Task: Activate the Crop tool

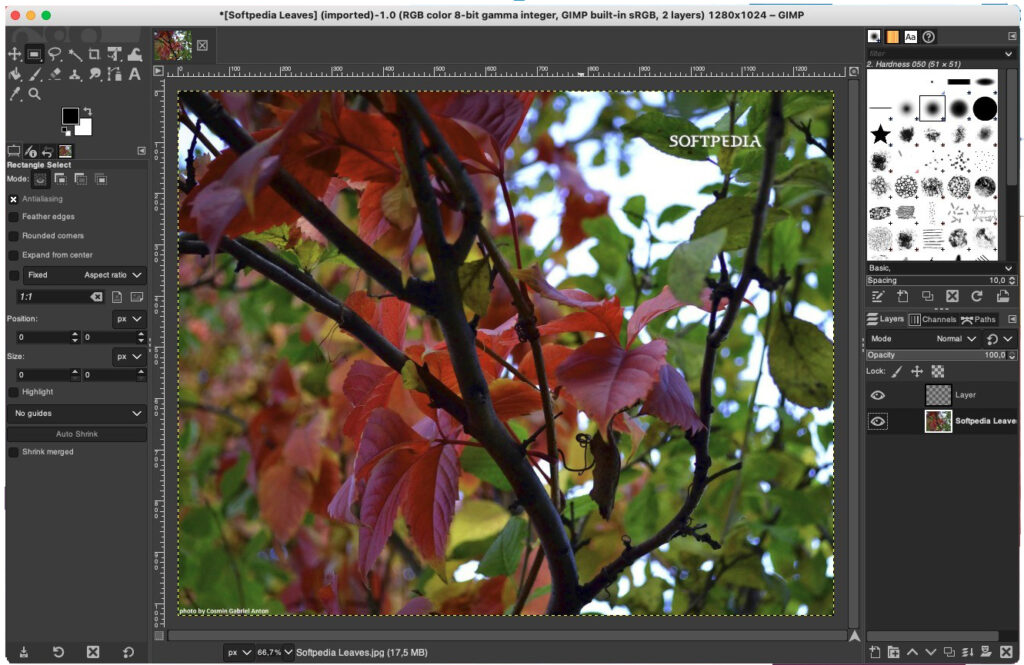Action: coord(94,54)
